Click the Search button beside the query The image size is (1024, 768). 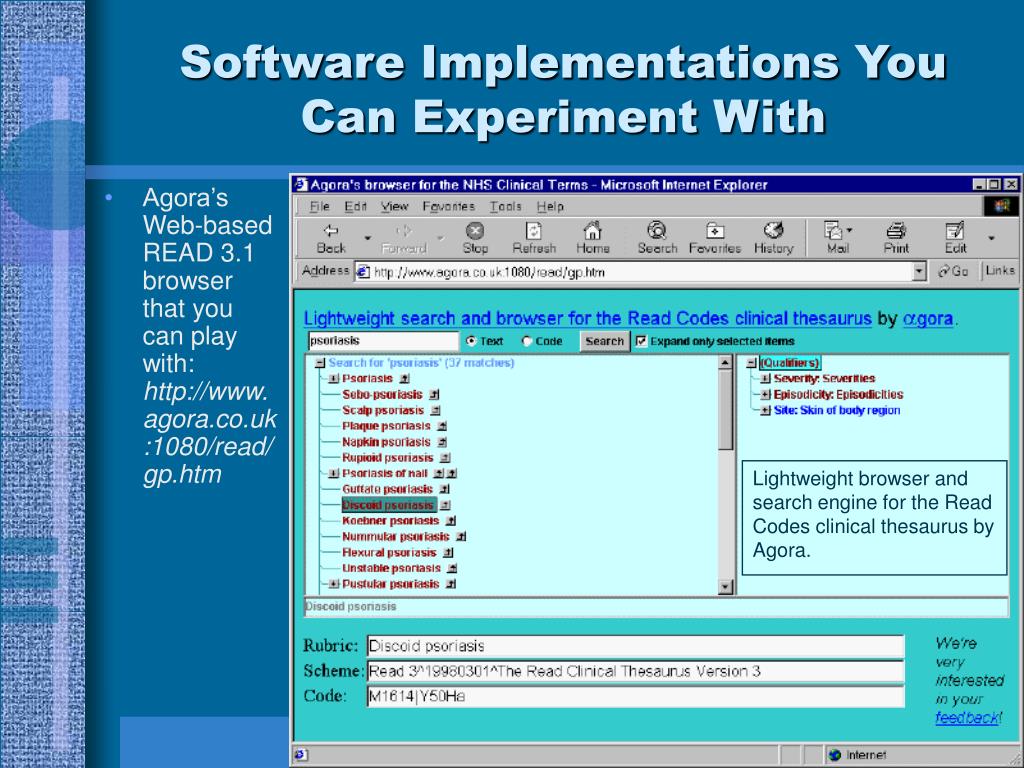pos(604,341)
